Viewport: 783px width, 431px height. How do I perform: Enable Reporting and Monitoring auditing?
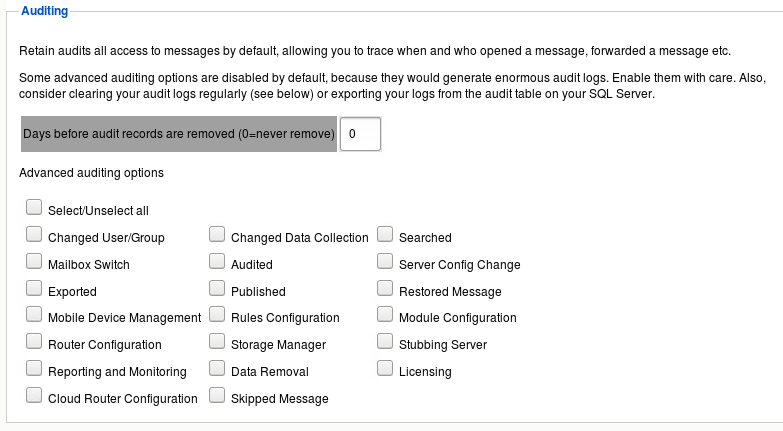tap(34, 369)
